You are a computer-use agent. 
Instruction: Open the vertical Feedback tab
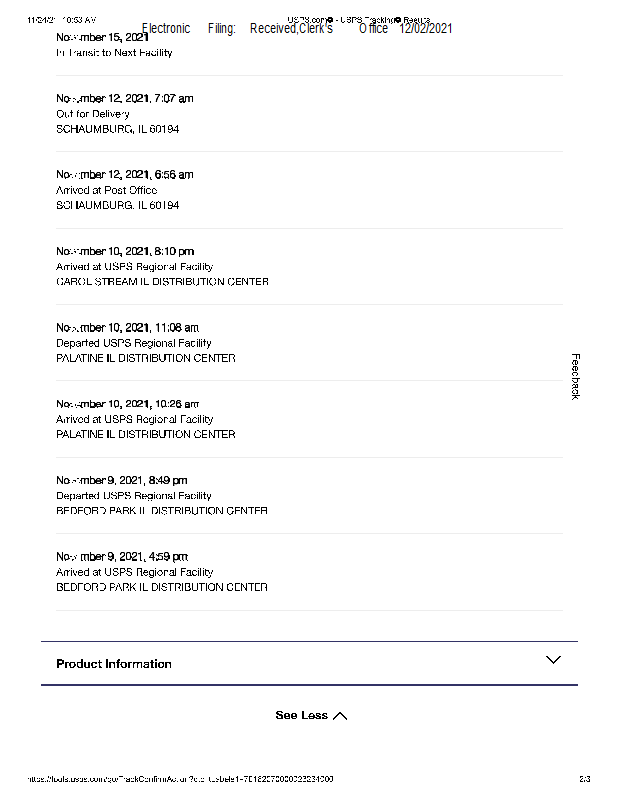tap(575, 376)
